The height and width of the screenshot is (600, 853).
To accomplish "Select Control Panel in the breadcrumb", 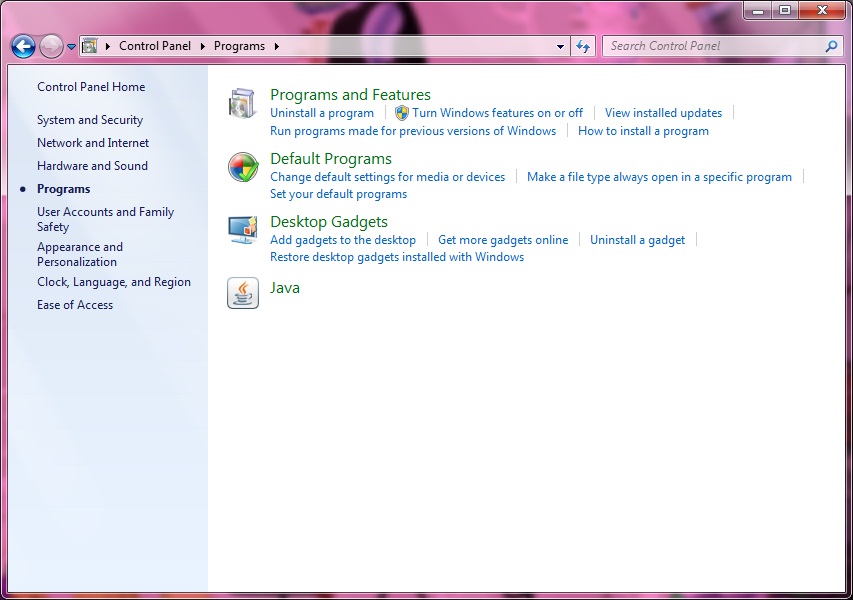I will click(x=155, y=46).
